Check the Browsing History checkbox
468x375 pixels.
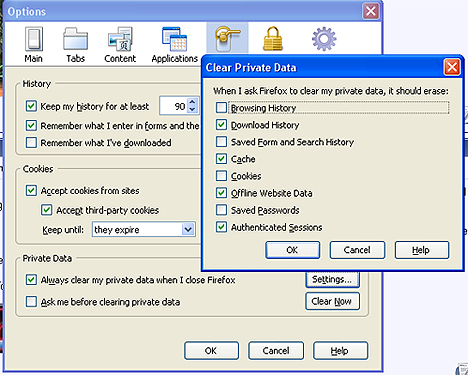(x=221, y=108)
